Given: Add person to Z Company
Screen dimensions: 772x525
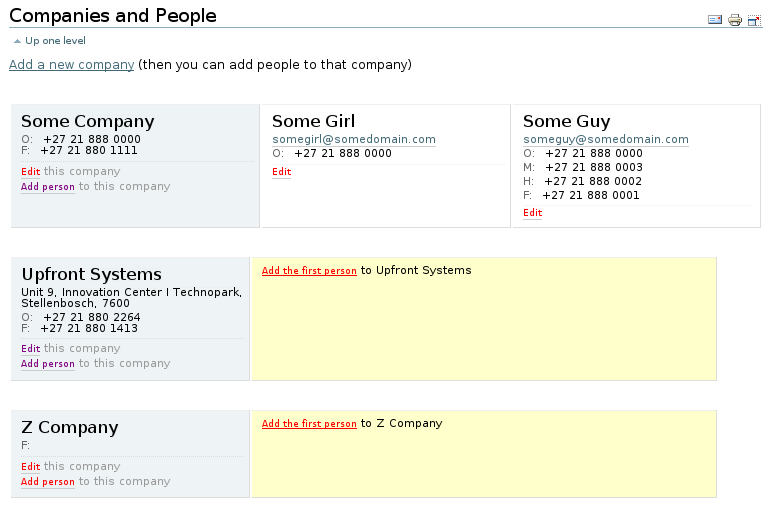Looking at the screenshot, I should click(47, 482).
